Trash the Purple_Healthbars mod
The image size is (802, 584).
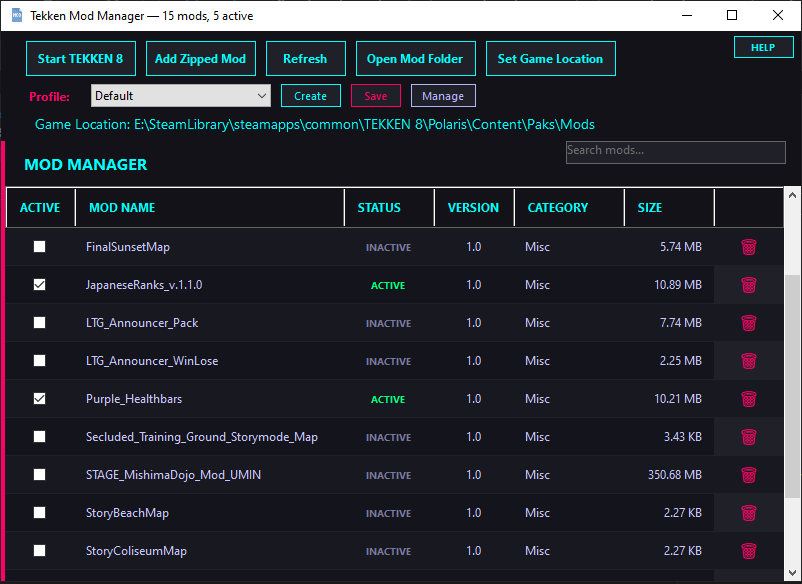tap(748, 399)
